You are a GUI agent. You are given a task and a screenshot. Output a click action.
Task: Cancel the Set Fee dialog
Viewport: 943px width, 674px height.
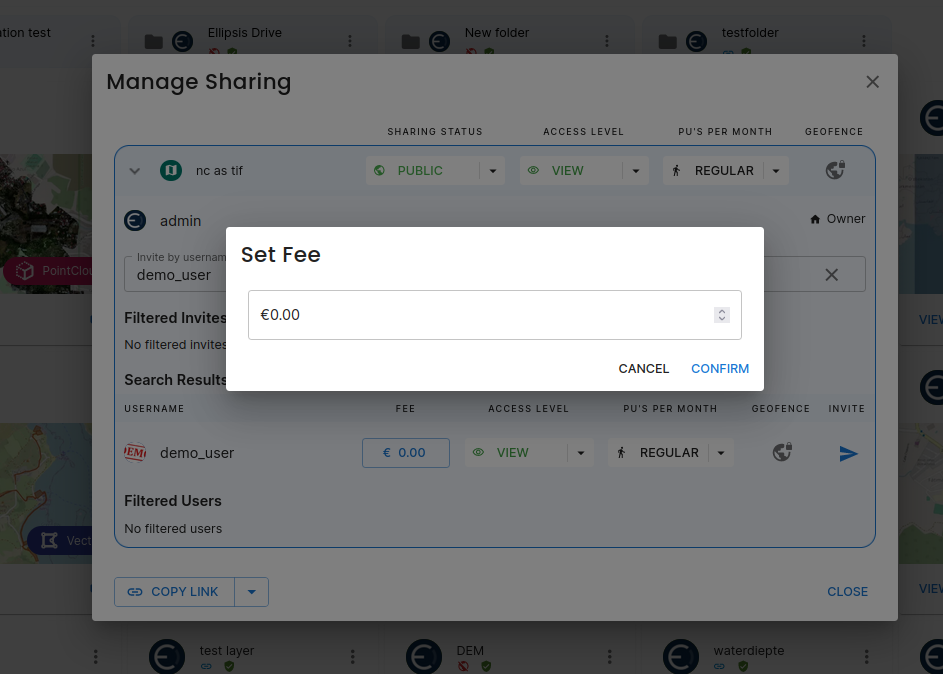click(x=643, y=369)
